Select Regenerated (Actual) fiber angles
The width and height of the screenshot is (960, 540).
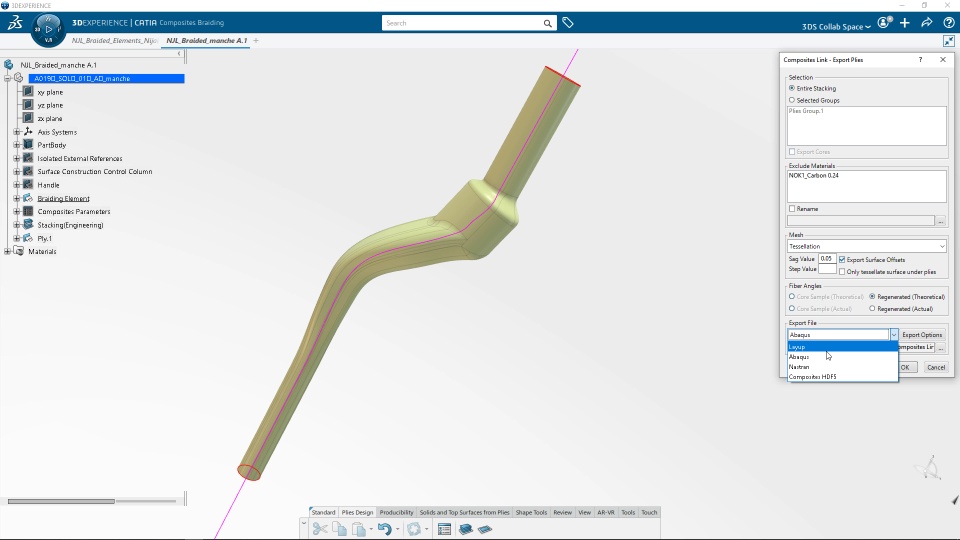point(872,309)
